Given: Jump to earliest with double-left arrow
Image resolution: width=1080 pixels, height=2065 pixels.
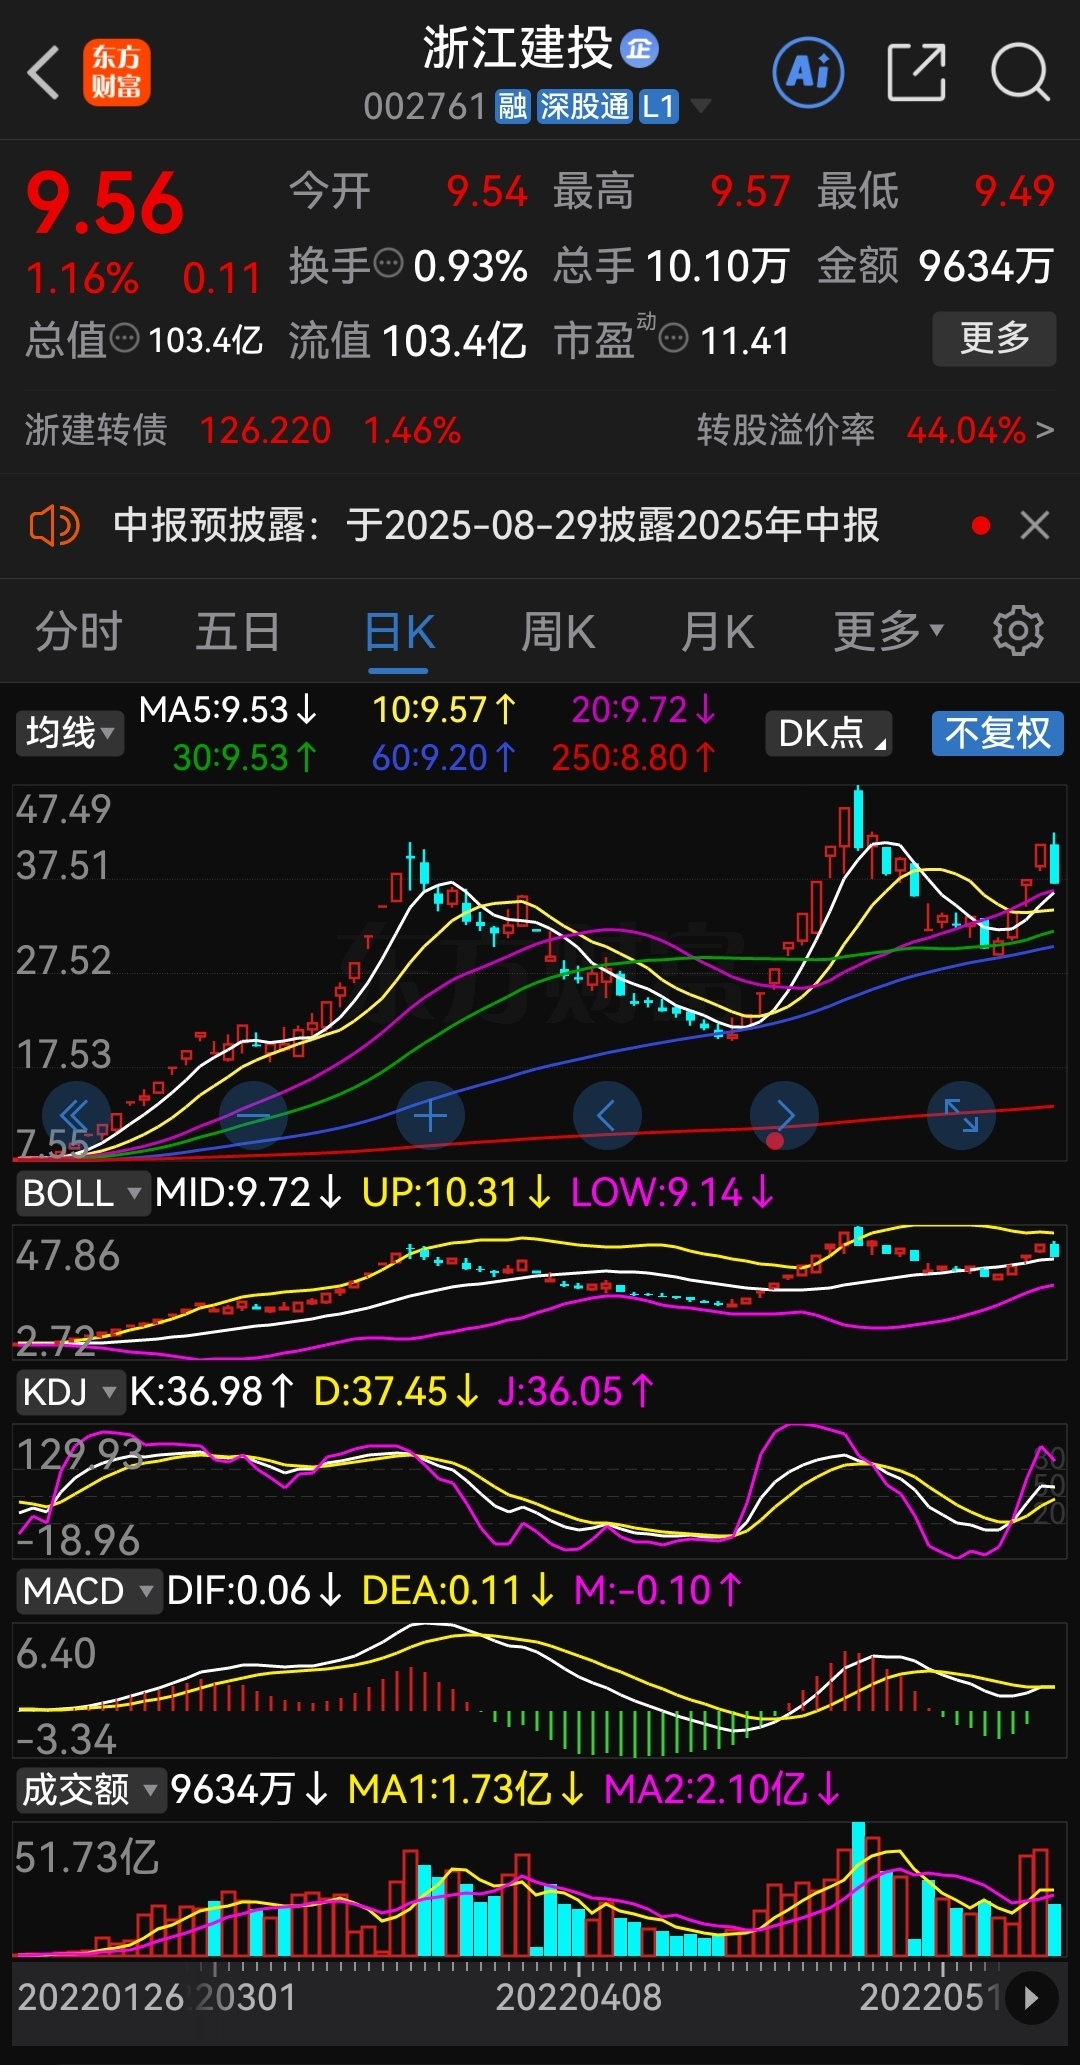Looking at the screenshot, I should (x=76, y=1115).
